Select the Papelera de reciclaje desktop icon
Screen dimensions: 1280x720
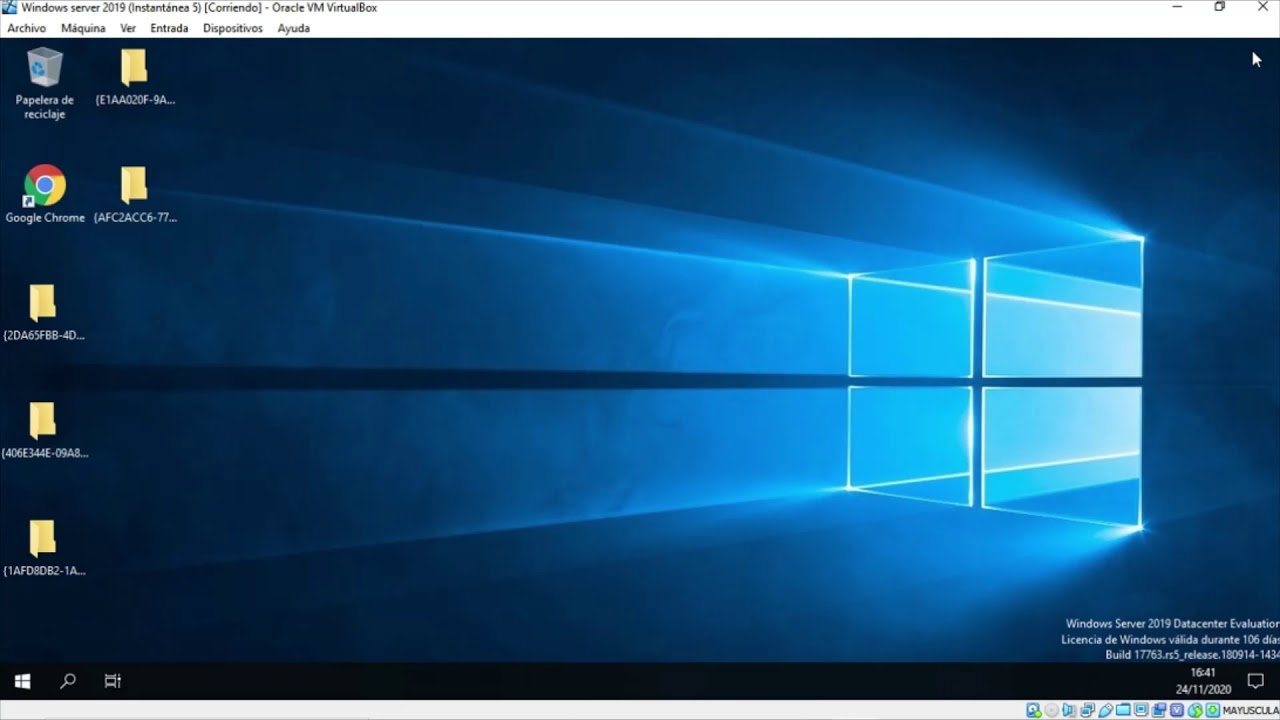pyautogui.click(x=45, y=84)
